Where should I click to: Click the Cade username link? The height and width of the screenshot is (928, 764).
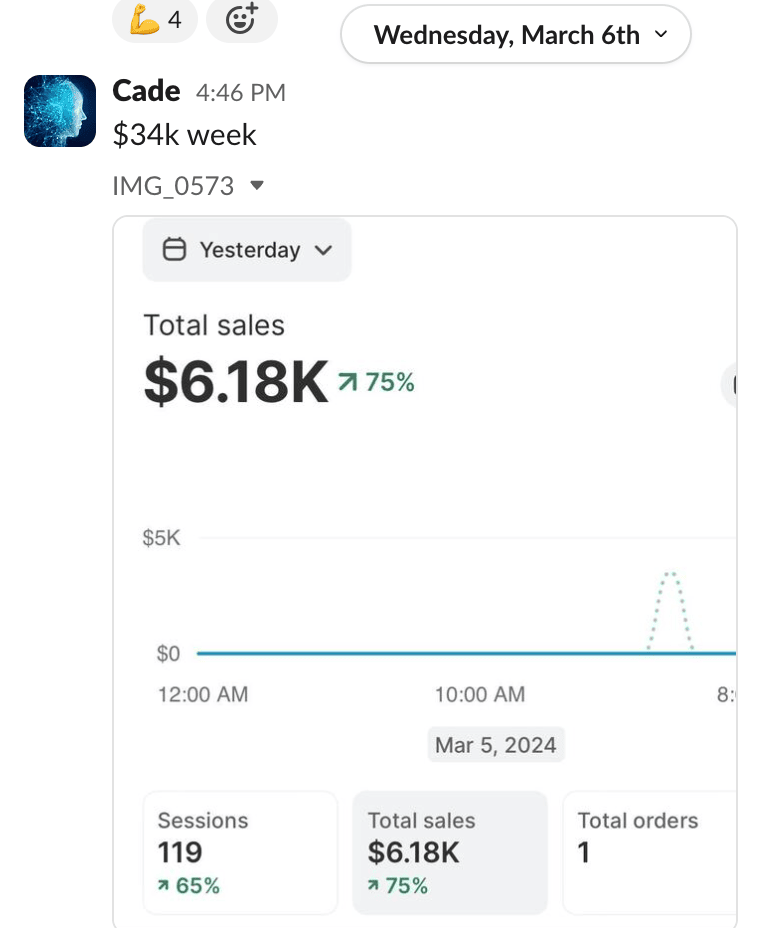[146, 92]
